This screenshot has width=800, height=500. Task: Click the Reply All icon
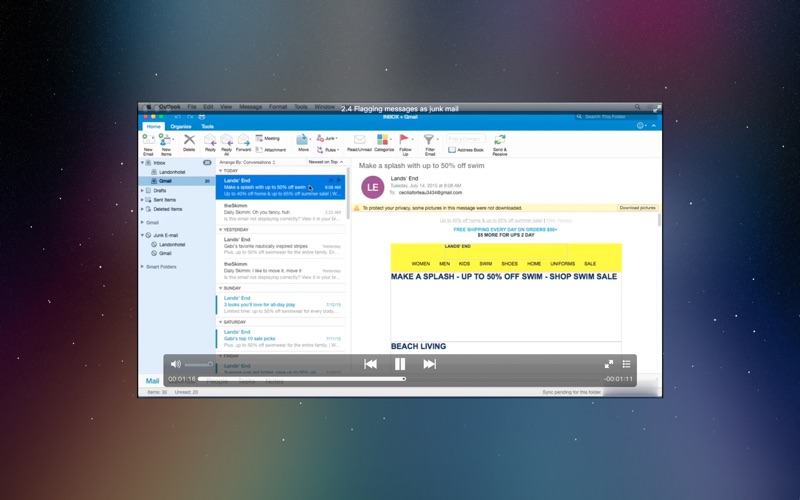tap(227, 140)
